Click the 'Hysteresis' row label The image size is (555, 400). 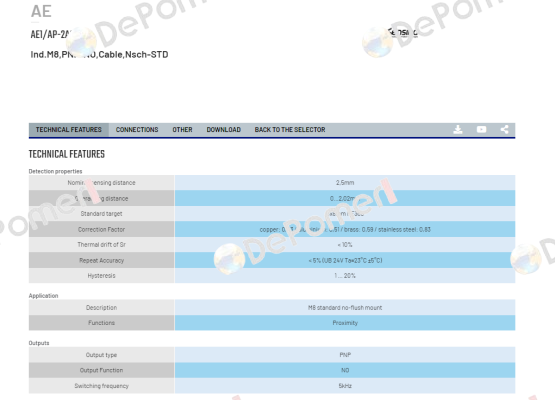pyautogui.click(x=101, y=276)
